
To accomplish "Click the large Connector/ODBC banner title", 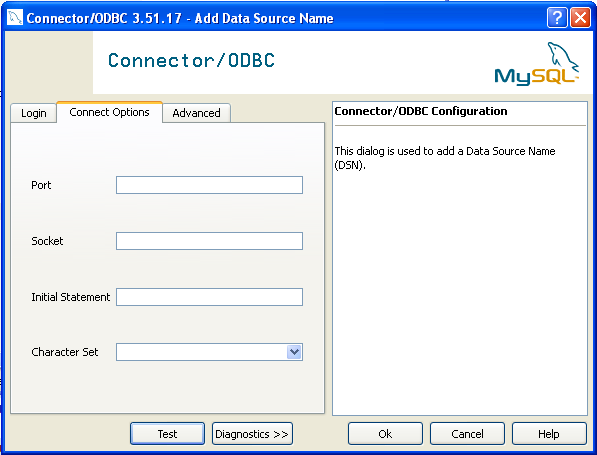I will pyautogui.click(x=191, y=60).
